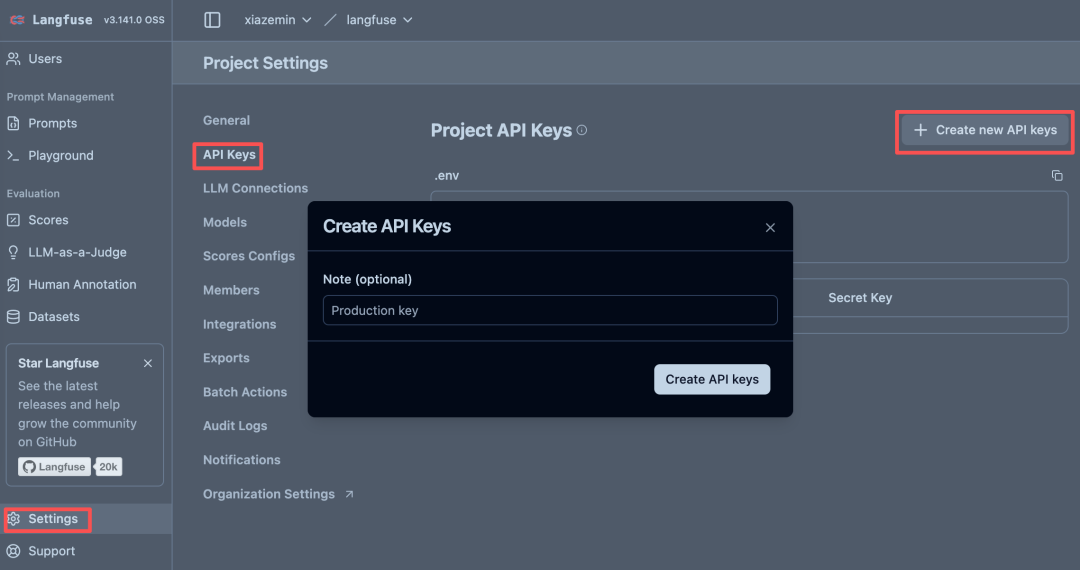1080x570 pixels.
Task: Click the Human Annotation icon
Action: coord(13,284)
